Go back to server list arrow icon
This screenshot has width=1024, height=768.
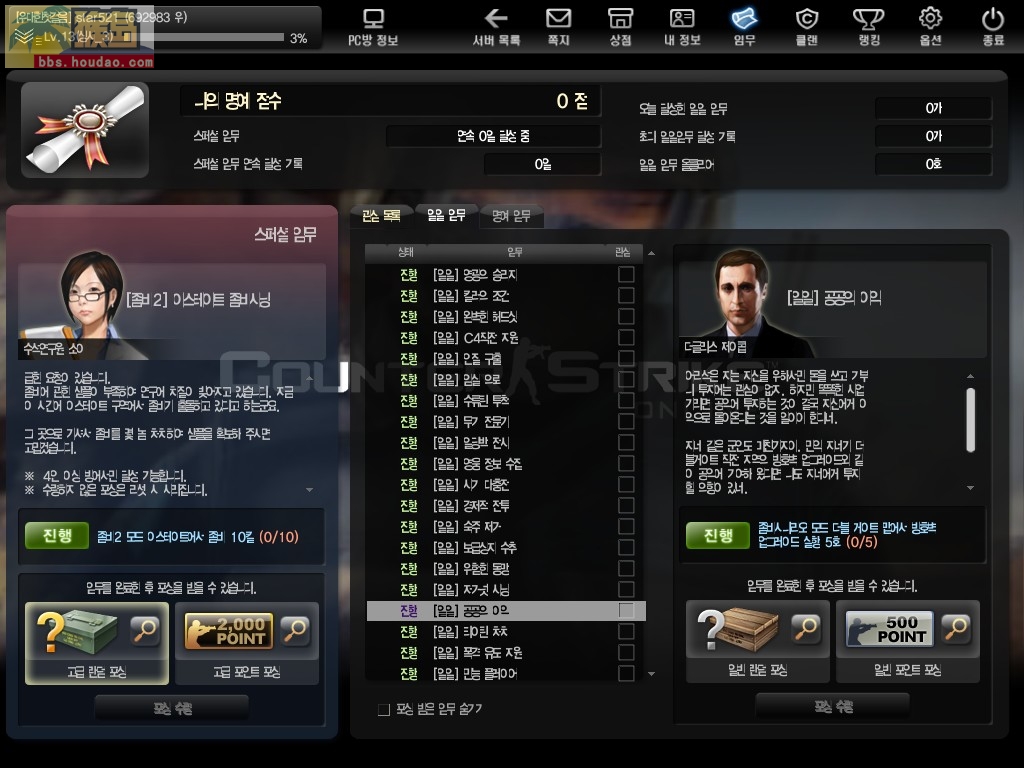(x=496, y=18)
